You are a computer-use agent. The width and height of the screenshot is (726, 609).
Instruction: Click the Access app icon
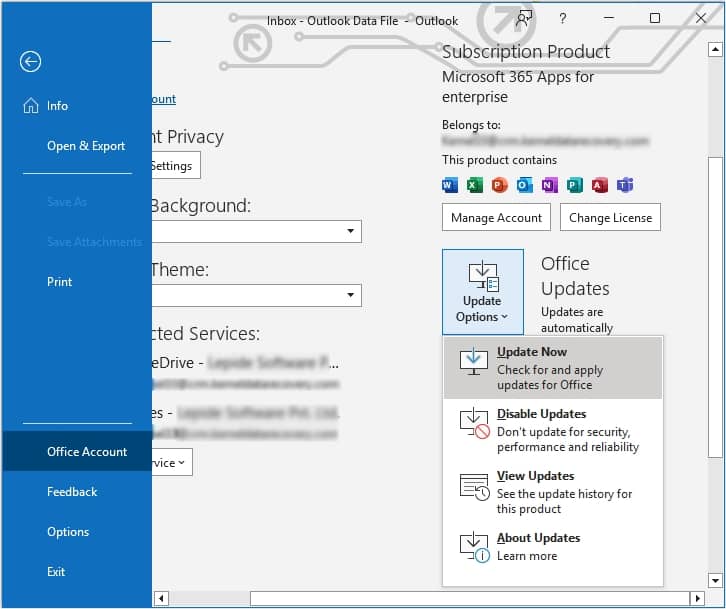tap(600, 185)
